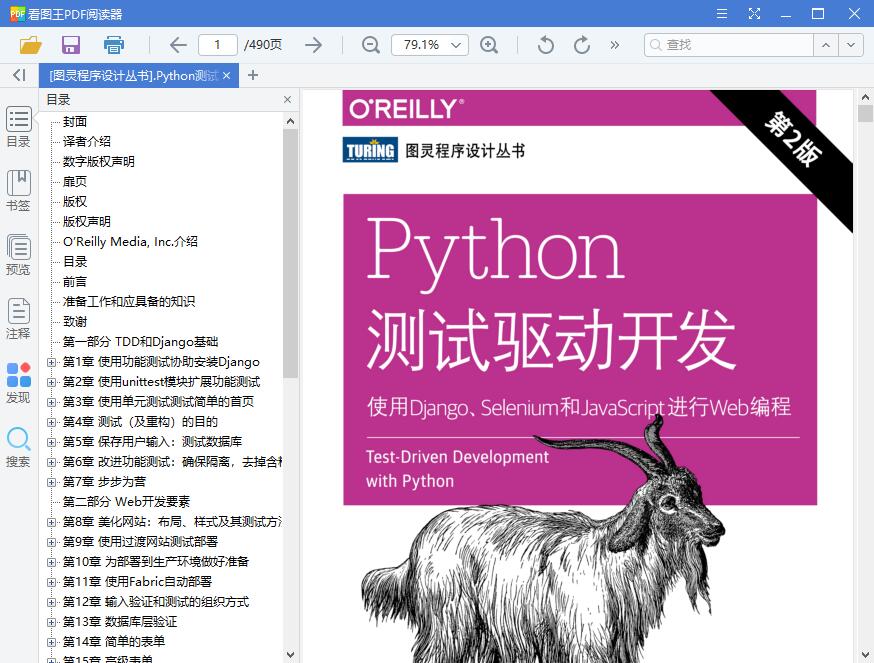874x663 pixels.
Task: Expand 第5章 保存用户输入：测试数据库
Action: click(51, 443)
